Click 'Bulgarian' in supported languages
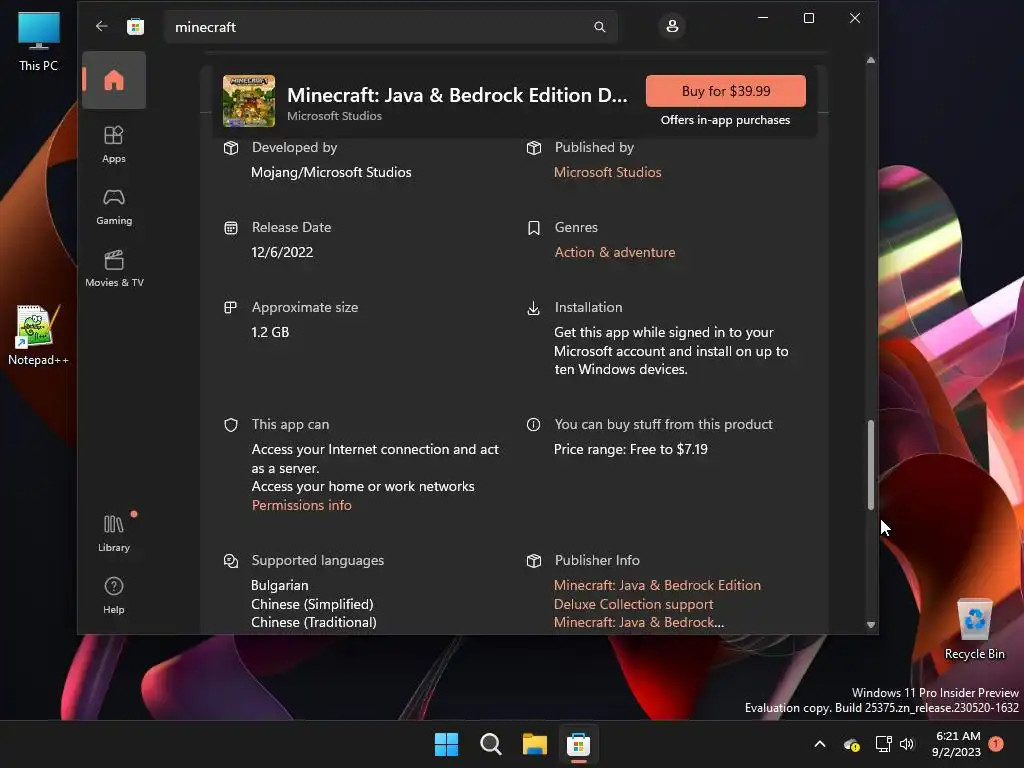Image resolution: width=1024 pixels, height=768 pixels. point(280,585)
